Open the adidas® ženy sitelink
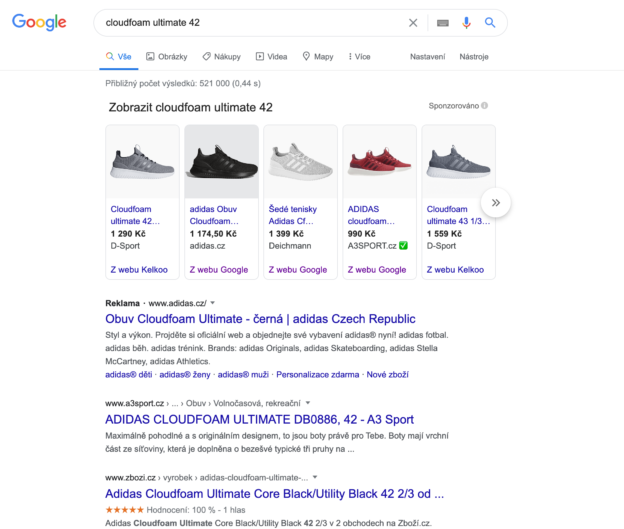 tap(185, 375)
